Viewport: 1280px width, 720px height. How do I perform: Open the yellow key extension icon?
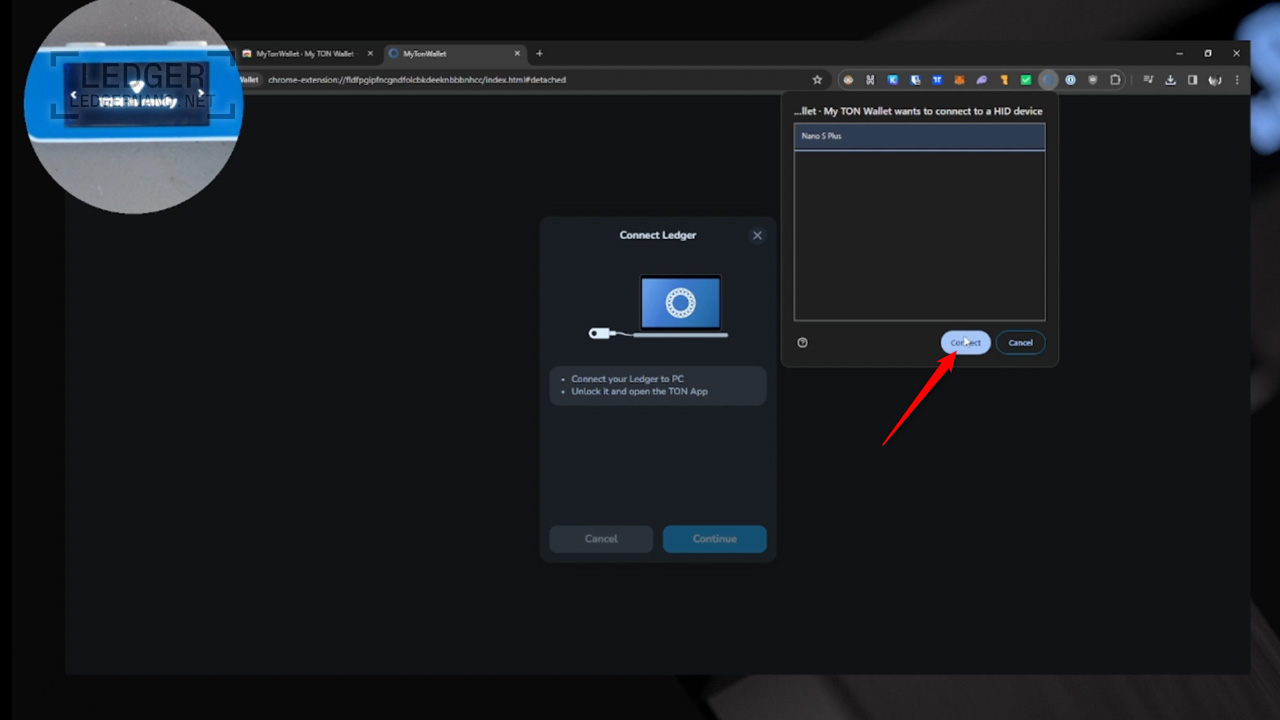coord(1004,80)
